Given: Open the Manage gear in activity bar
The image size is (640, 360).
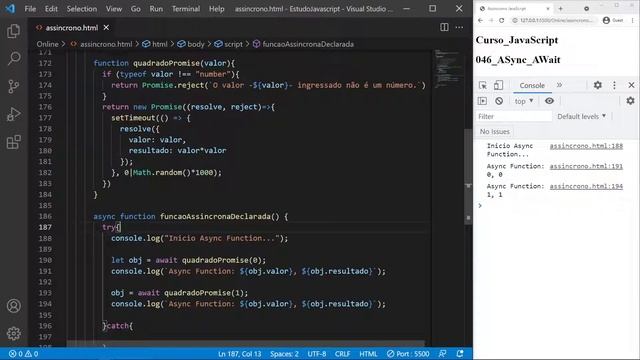Looking at the screenshot, I should click(x=13, y=333).
